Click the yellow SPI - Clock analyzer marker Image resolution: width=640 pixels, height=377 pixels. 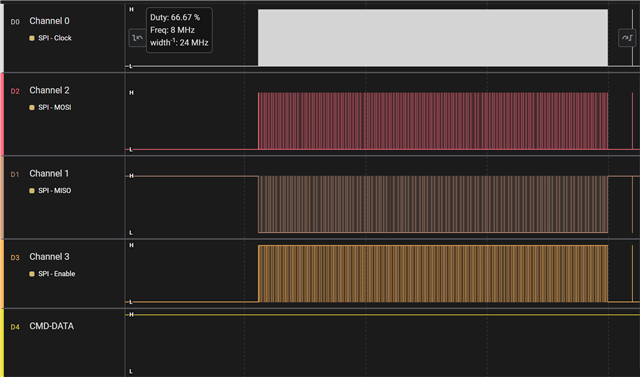32,38
